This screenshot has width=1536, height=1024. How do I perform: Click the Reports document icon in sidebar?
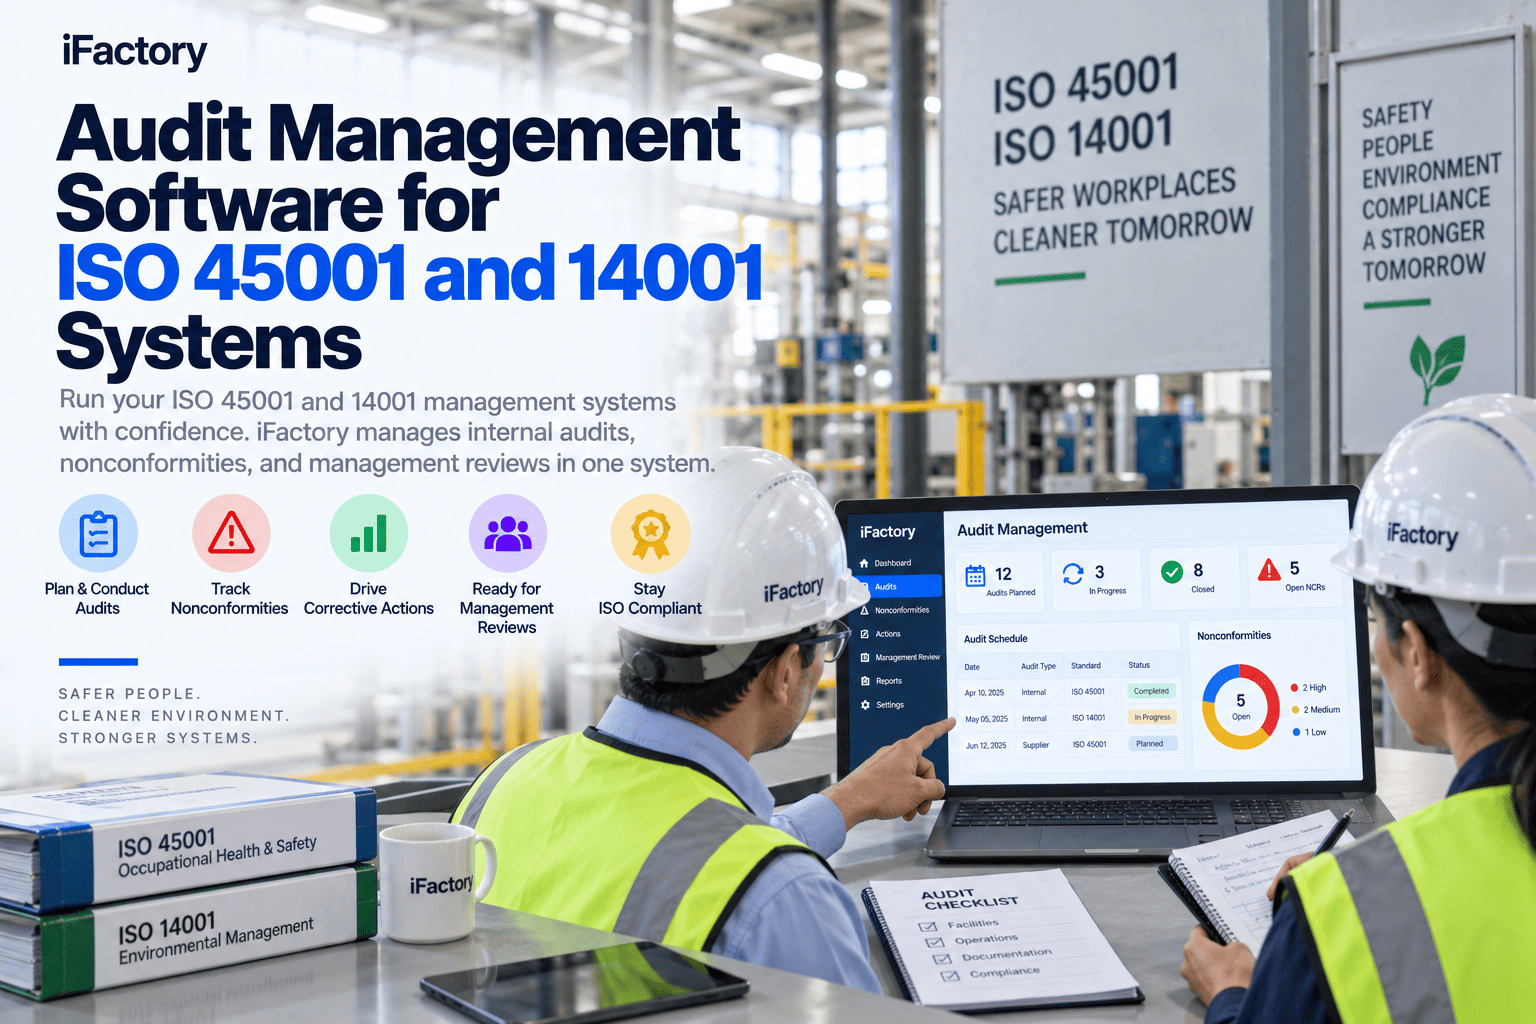click(x=865, y=681)
